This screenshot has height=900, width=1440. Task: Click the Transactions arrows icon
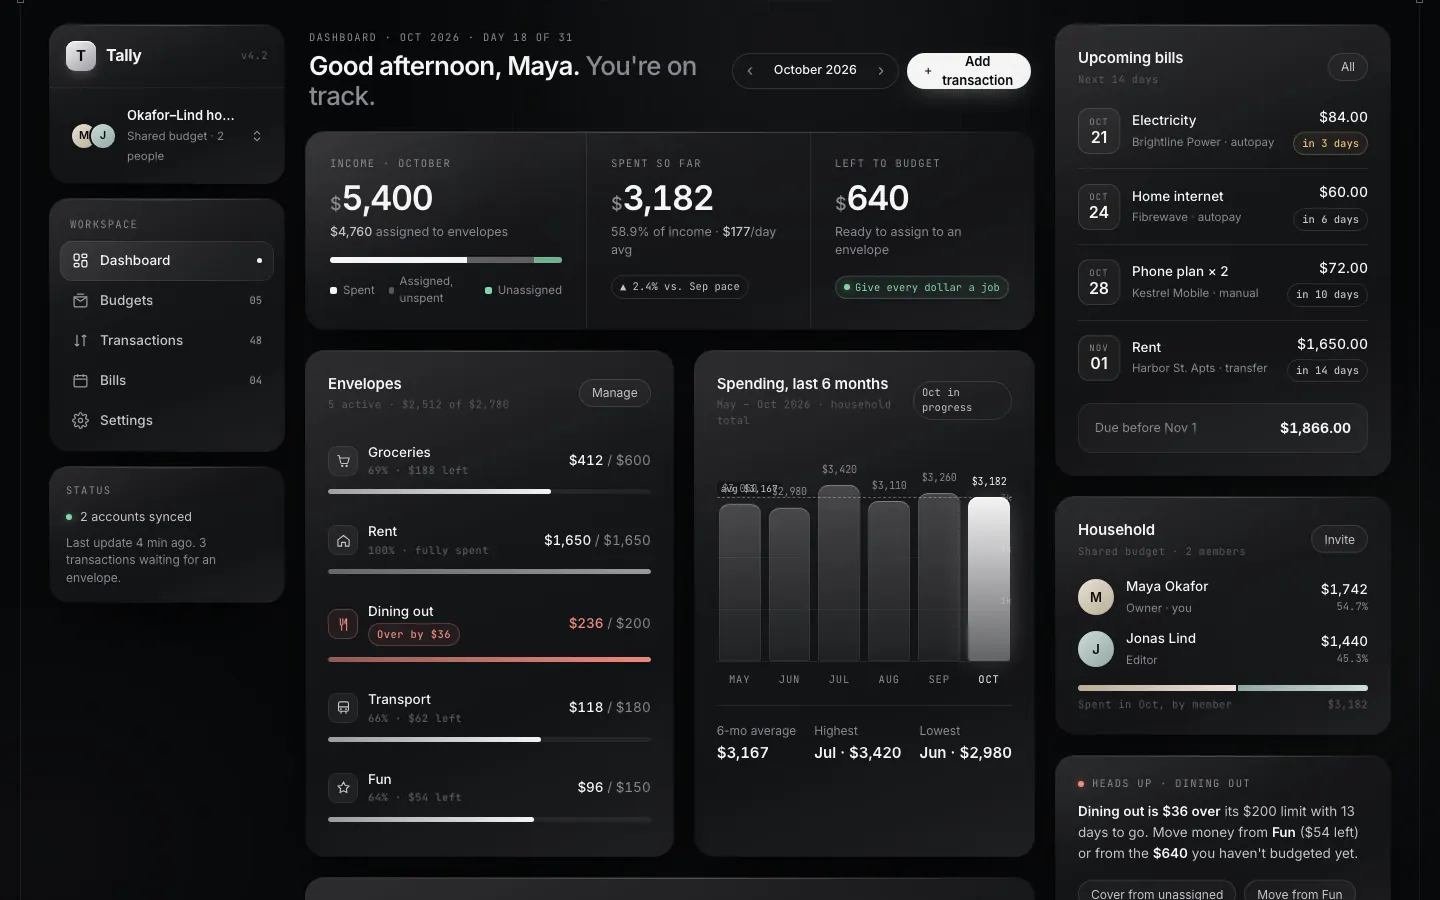(81, 341)
